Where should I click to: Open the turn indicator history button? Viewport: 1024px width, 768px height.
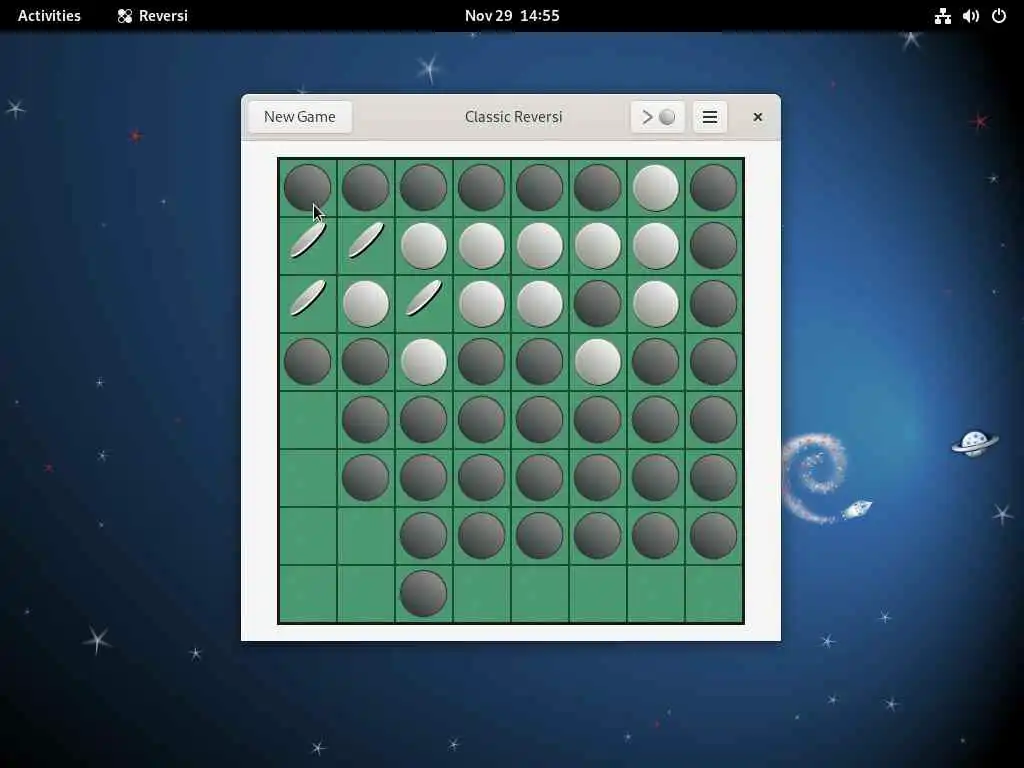pyautogui.click(x=658, y=117)
